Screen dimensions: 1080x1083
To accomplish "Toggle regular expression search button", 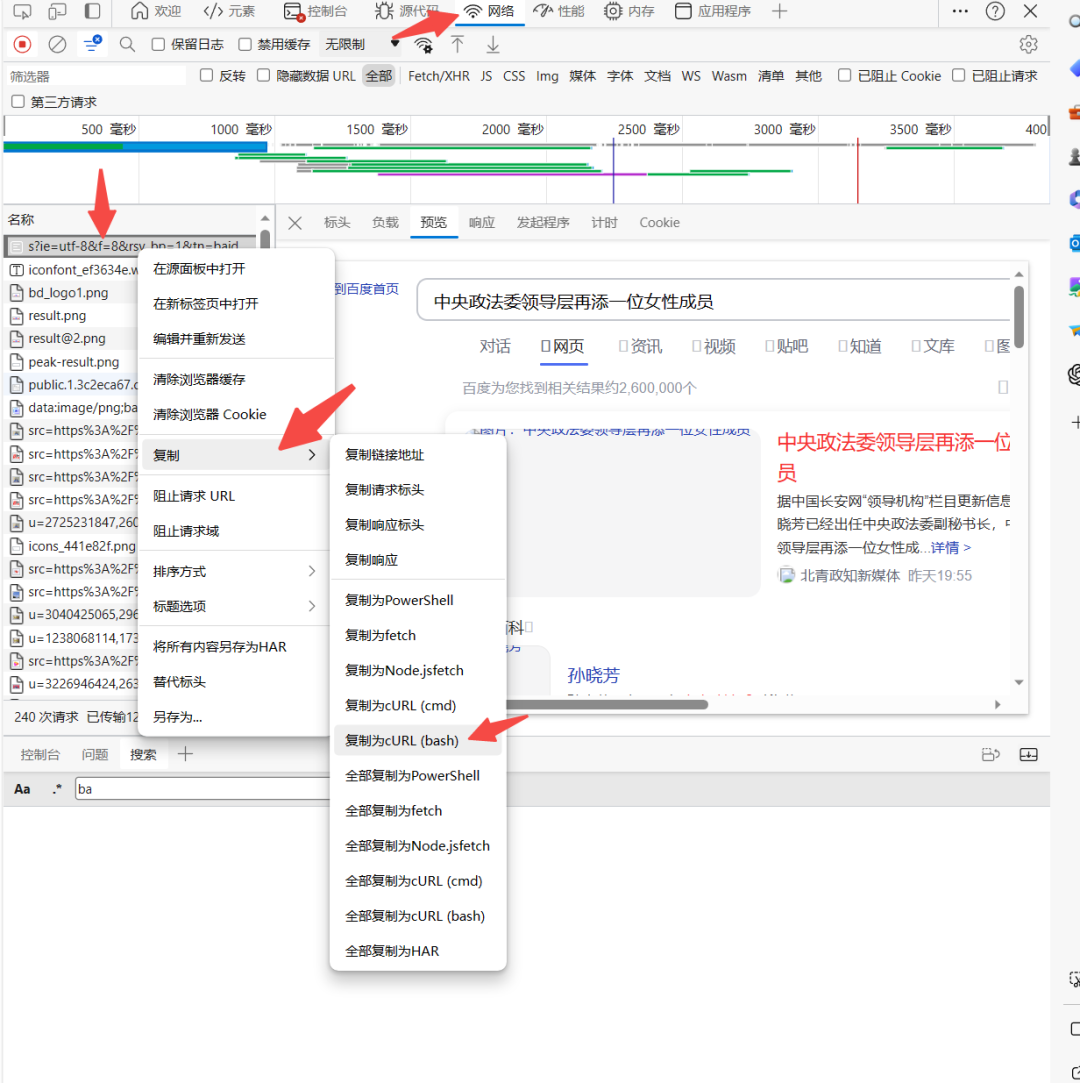I will (x=57, y=789).
